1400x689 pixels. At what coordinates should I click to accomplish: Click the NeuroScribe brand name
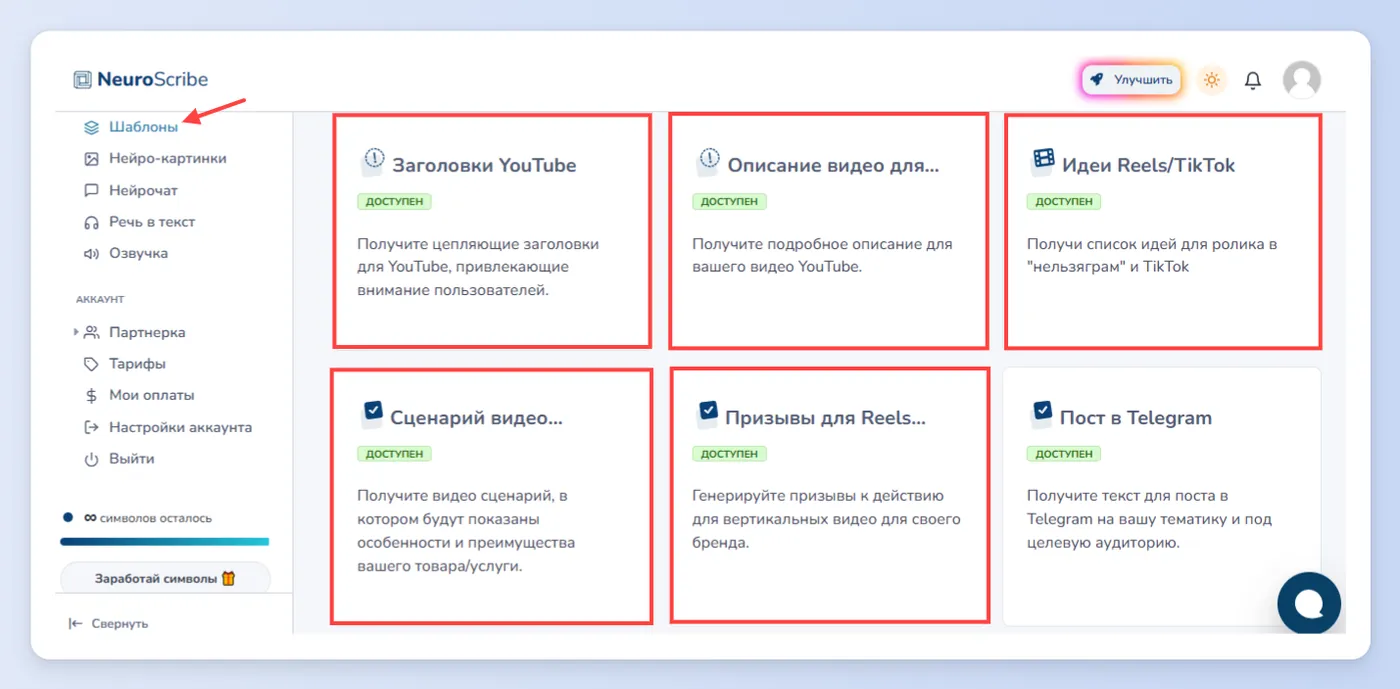click(x=153, y=80)
